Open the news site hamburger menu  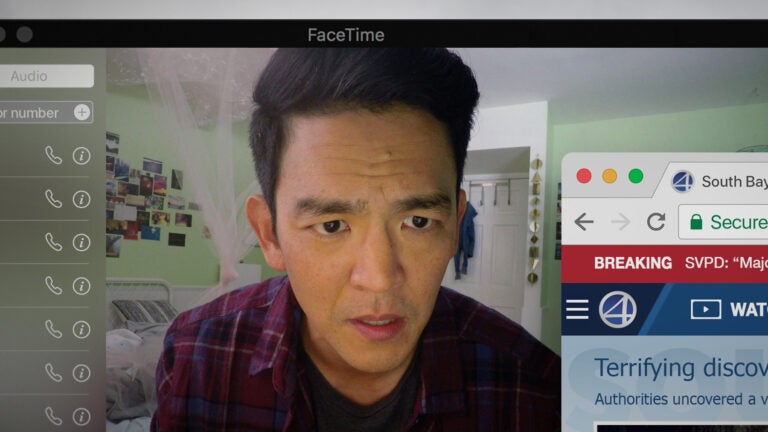(577, 310)
